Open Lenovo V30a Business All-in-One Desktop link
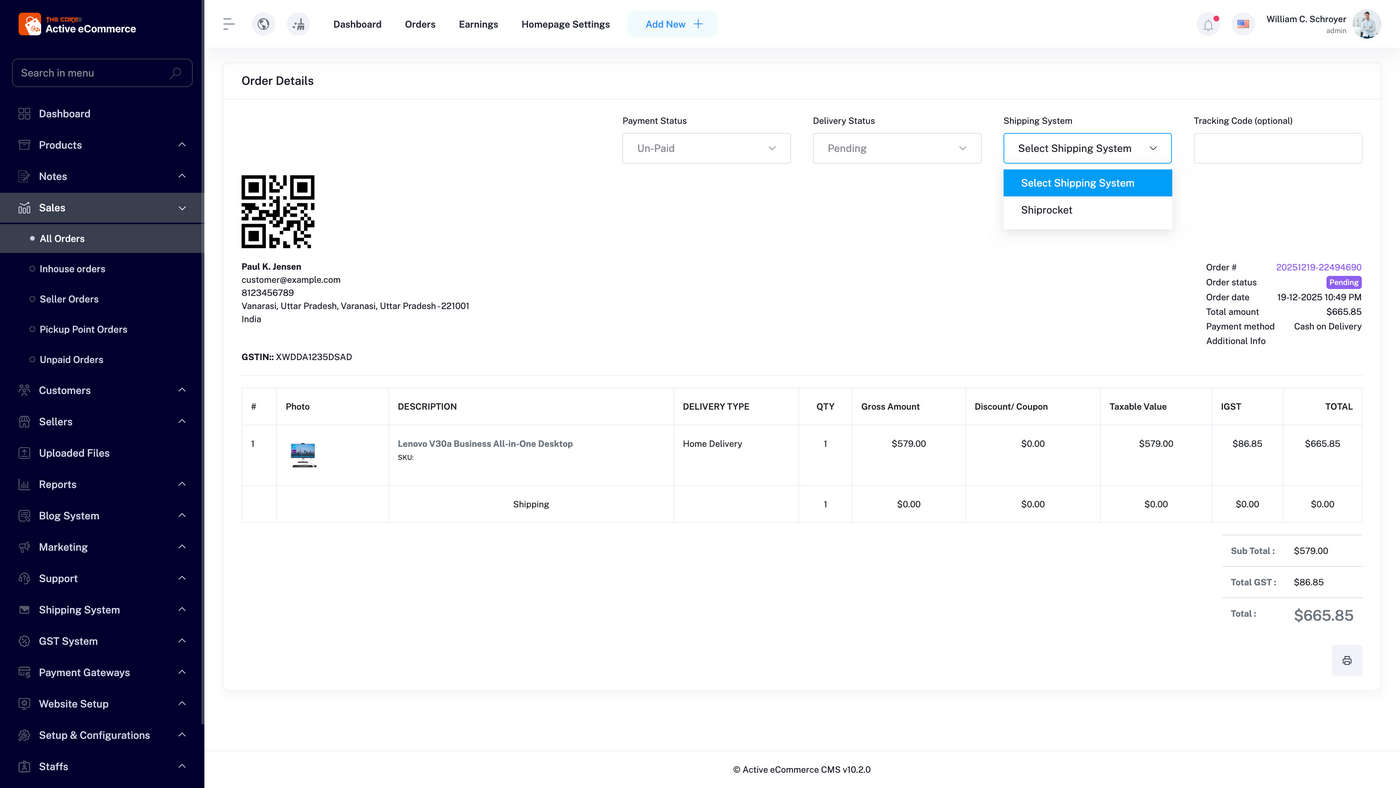The width and height of the screenshot is (1400, 788). [x=485, y=443]
